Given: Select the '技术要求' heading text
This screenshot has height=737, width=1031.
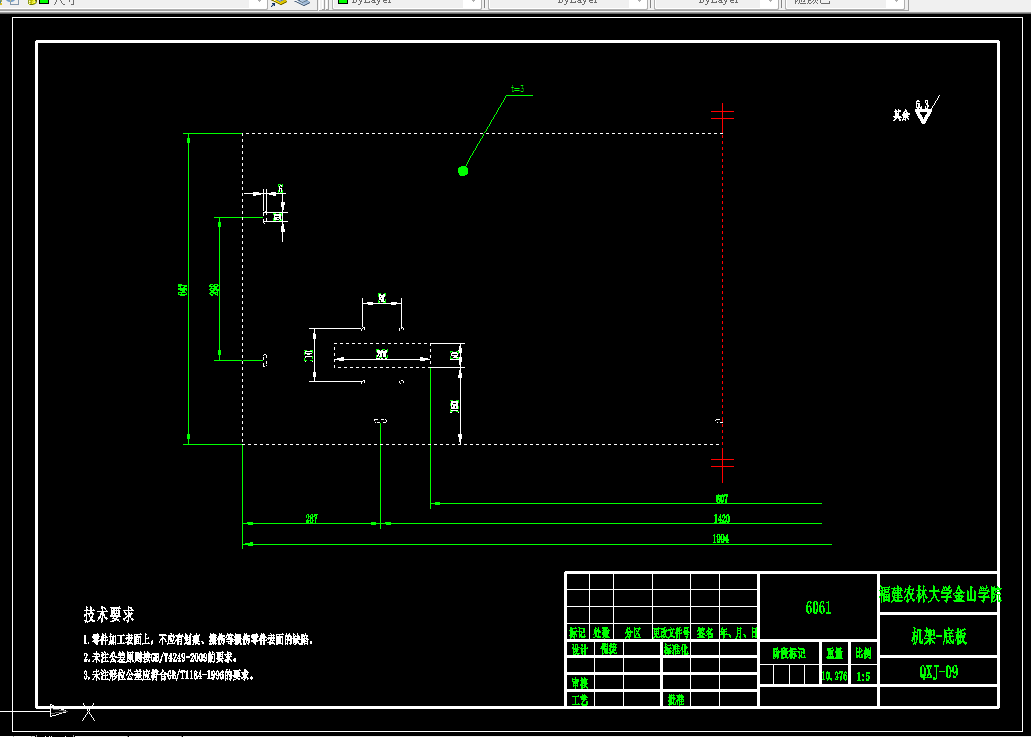Looking at the screenshot, I should pyautogui.click(x=108, y=615).
